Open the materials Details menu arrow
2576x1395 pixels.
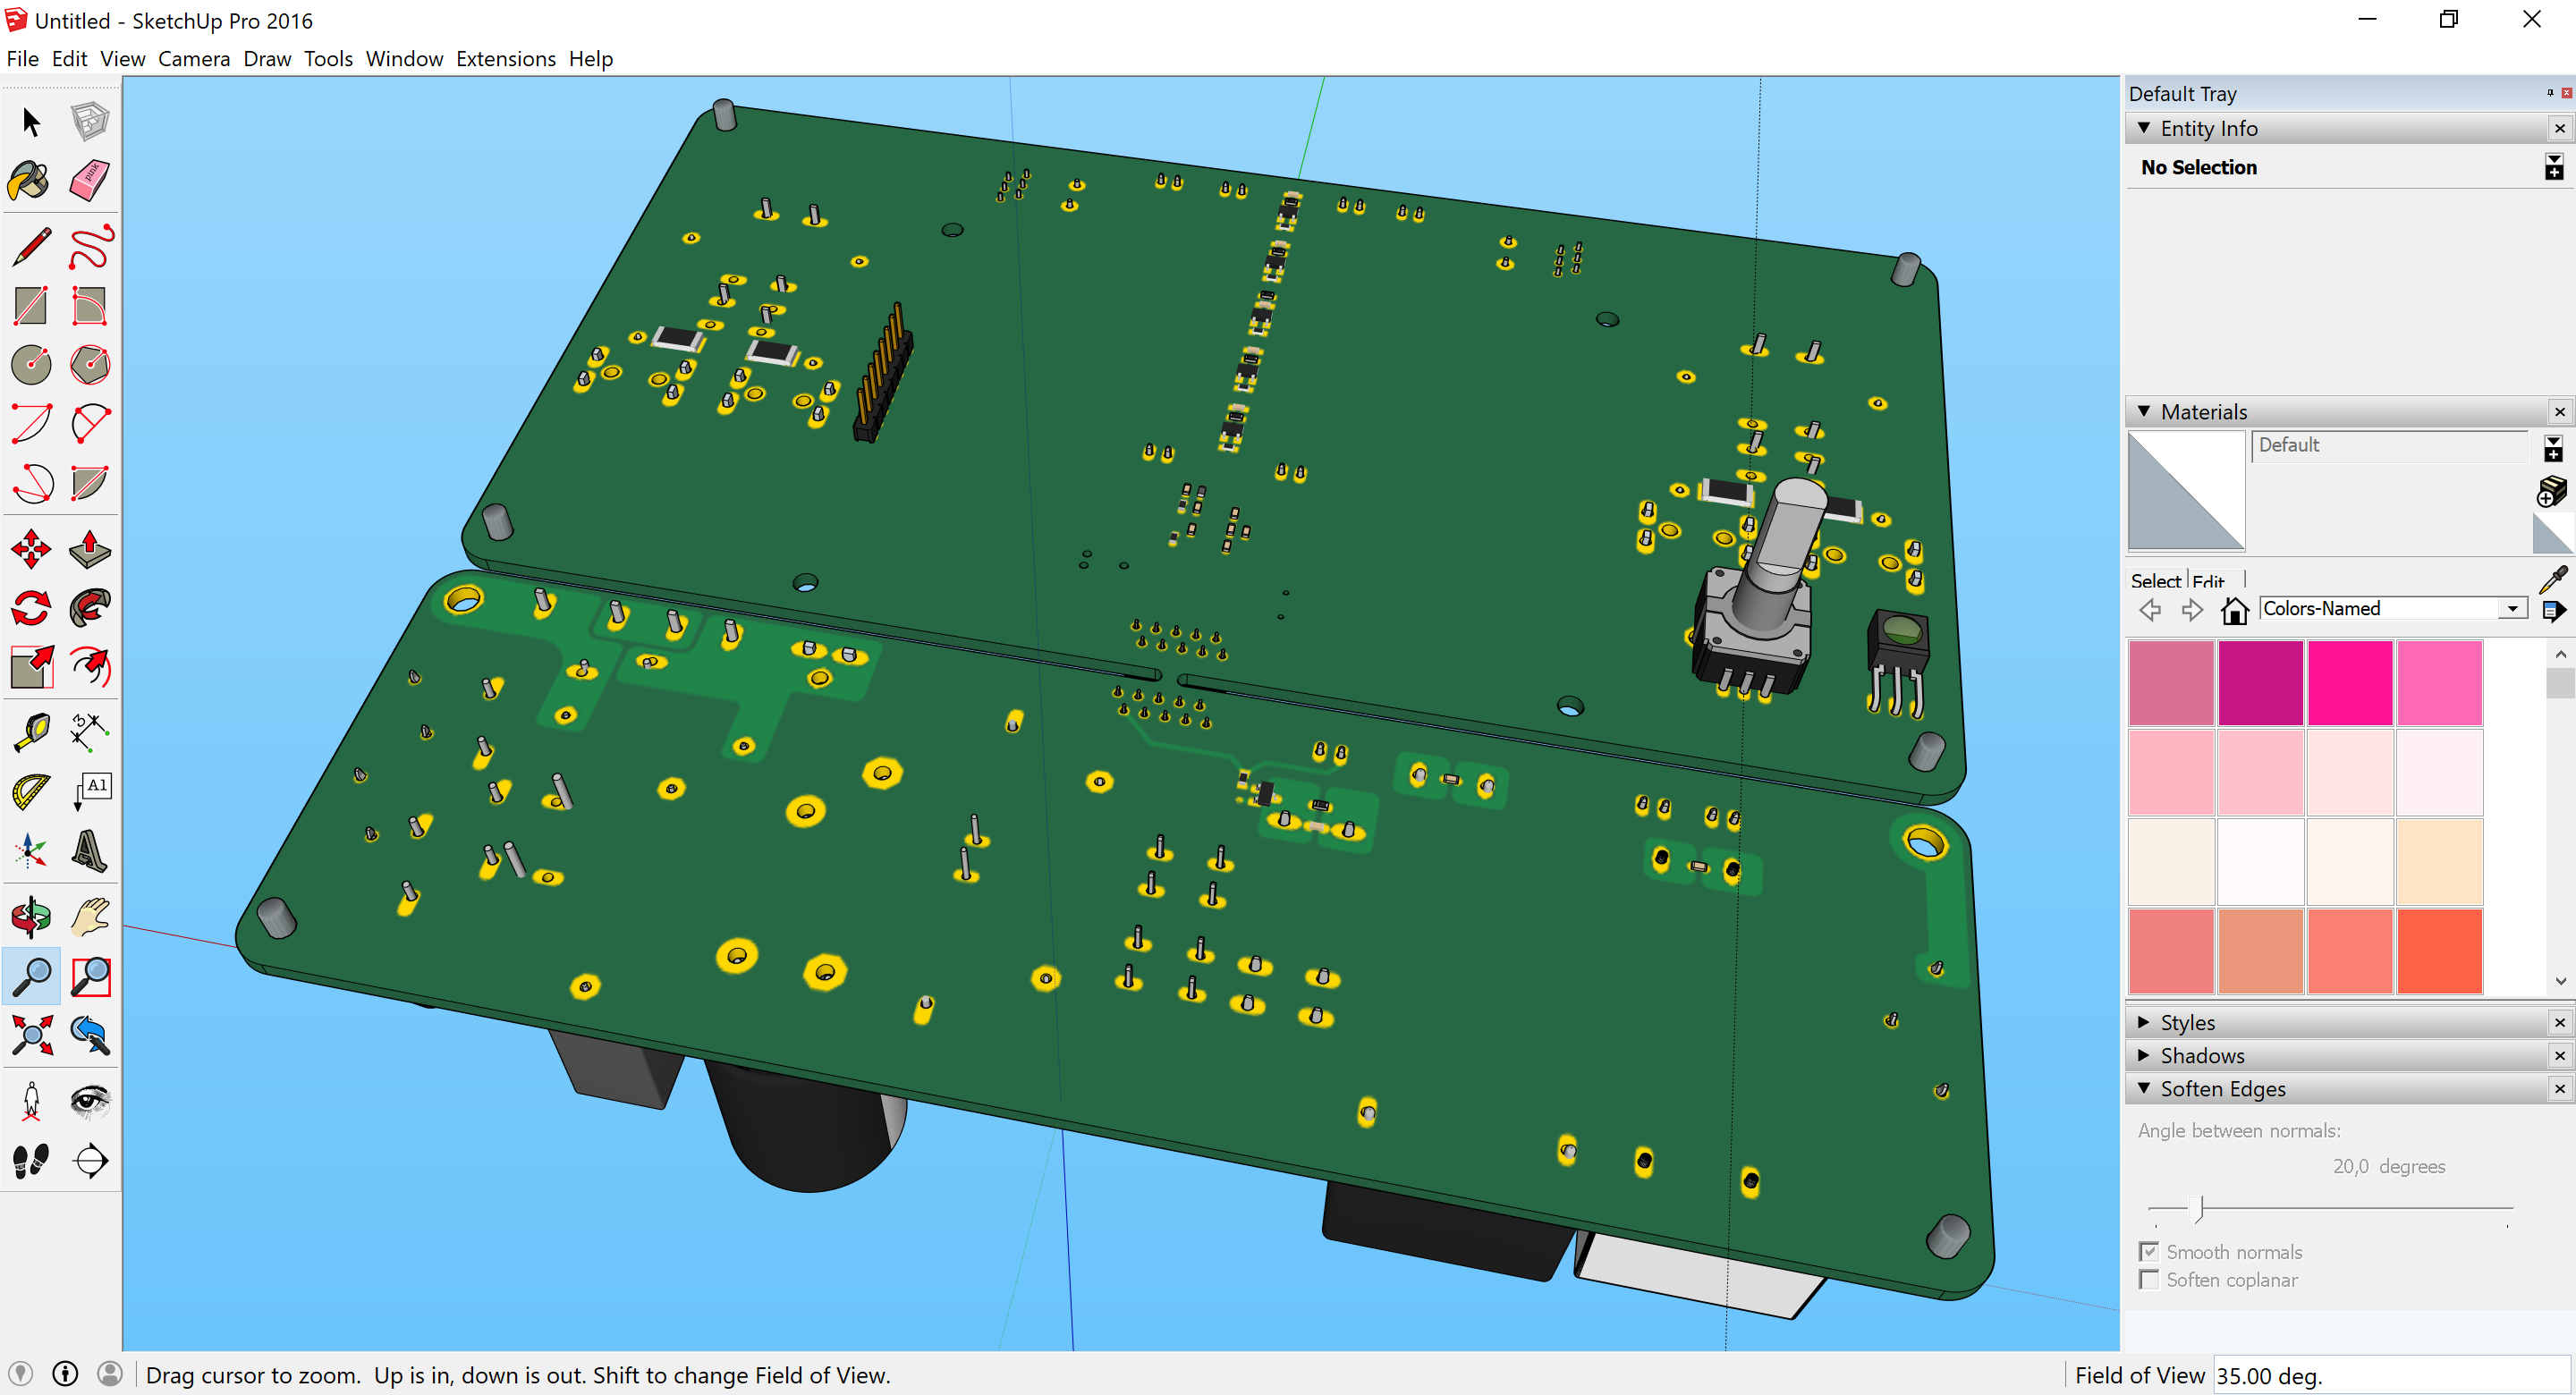click(x=2554, y=610)
